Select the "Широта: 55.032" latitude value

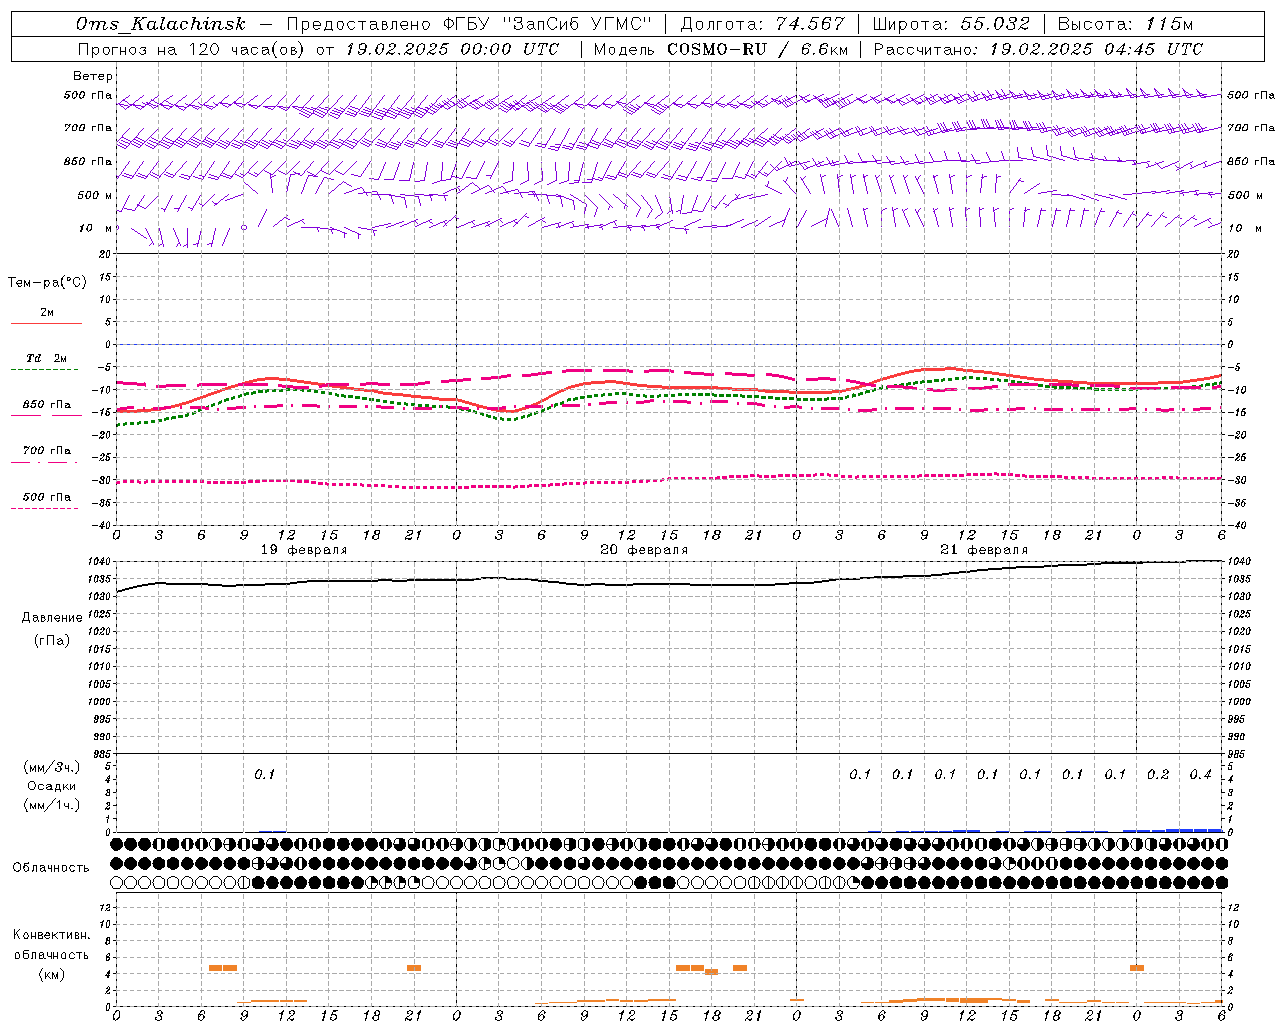[x=951, y=24]
